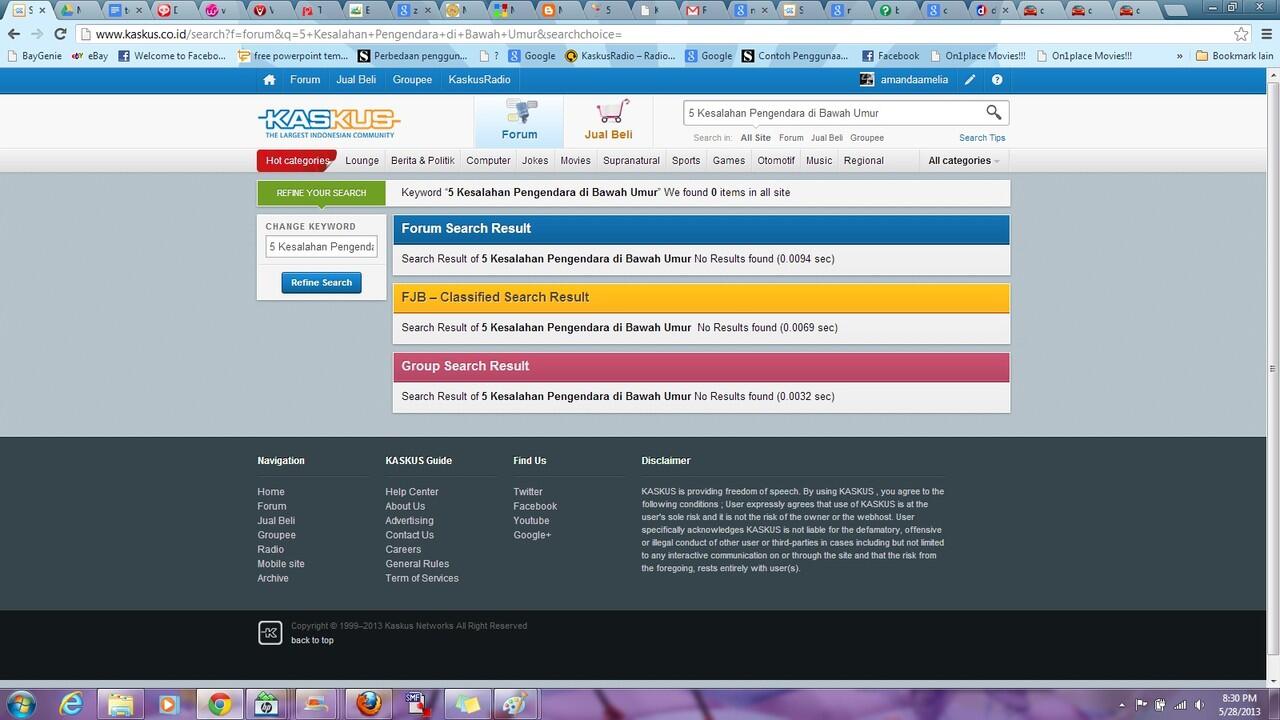Open Regional category
1280x720 pixels.
coord(864,161)
